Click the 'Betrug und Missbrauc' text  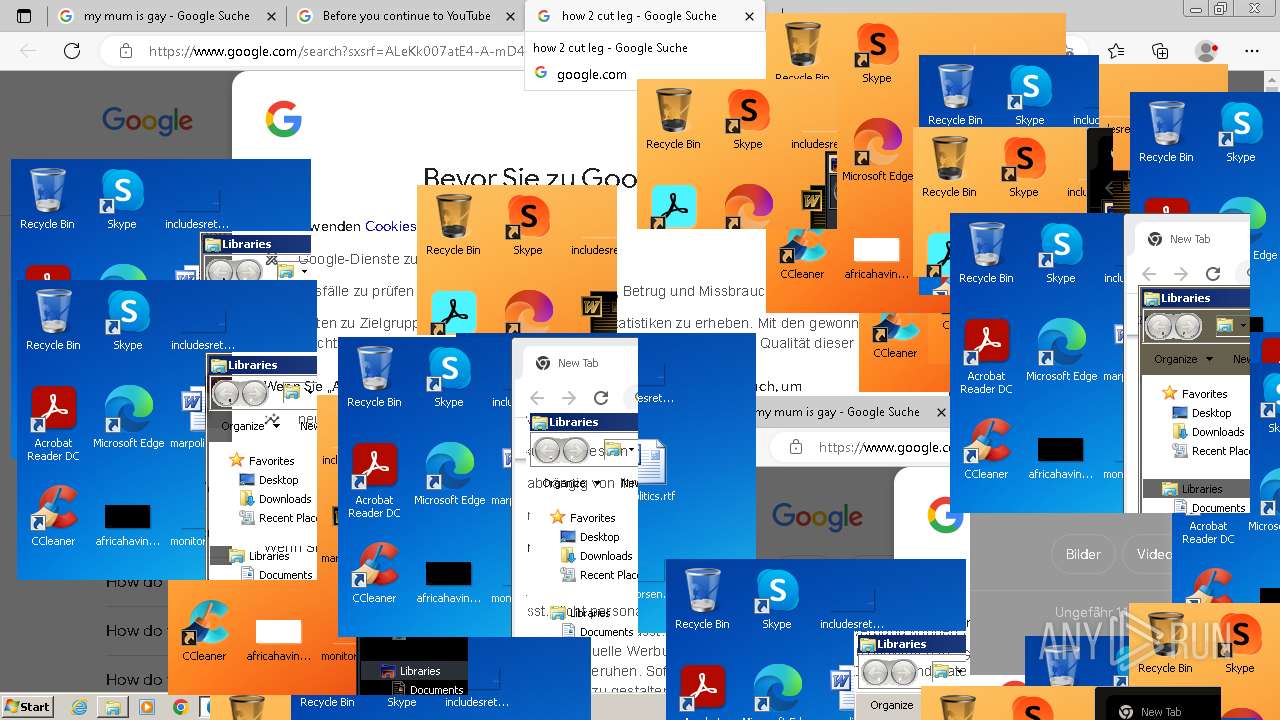[693, 292]
